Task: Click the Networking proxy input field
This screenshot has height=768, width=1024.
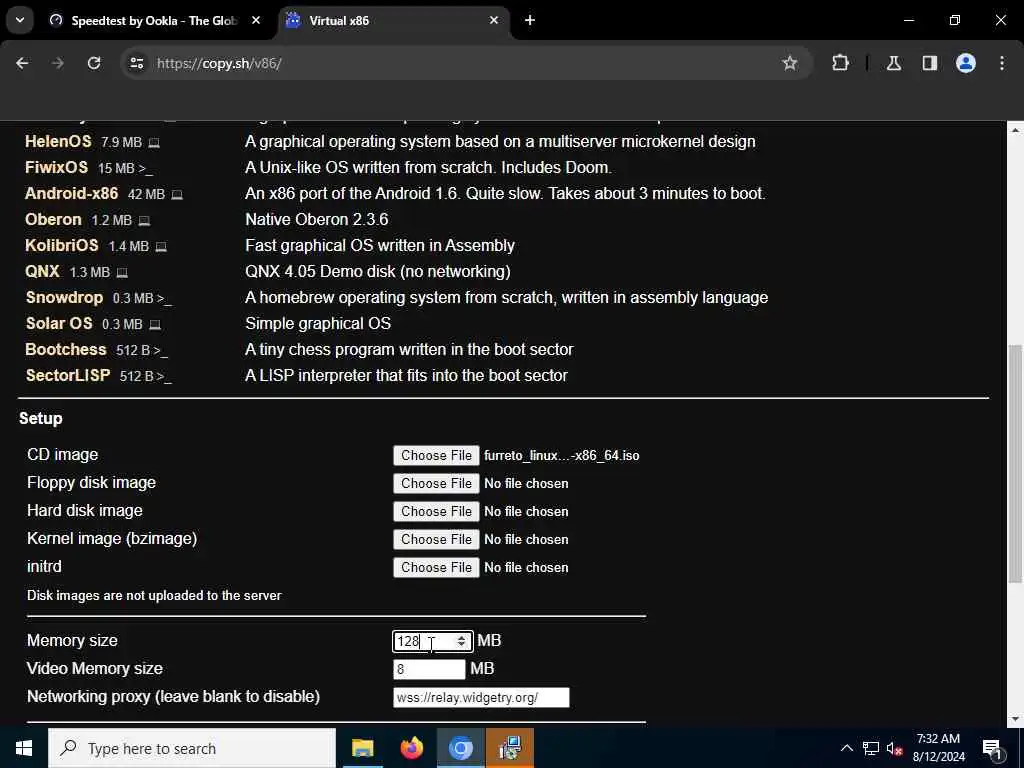Action: pyautogui.click(x=481, y=697)
